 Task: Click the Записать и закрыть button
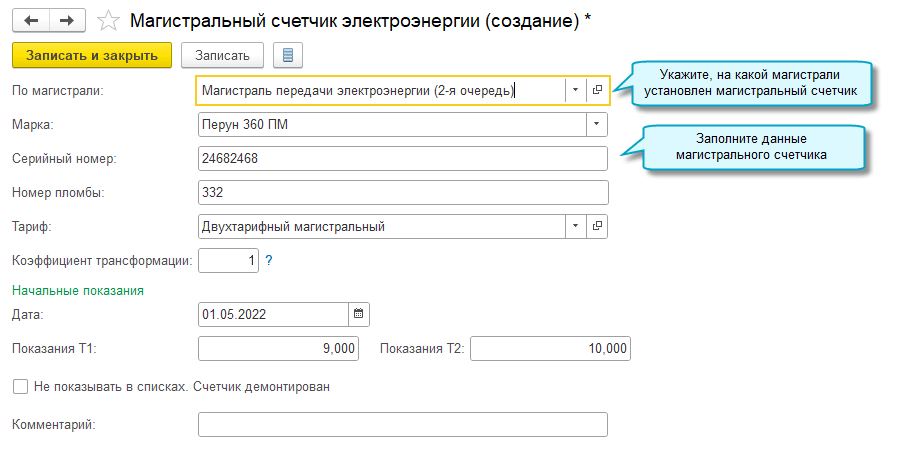pos(92,55)
